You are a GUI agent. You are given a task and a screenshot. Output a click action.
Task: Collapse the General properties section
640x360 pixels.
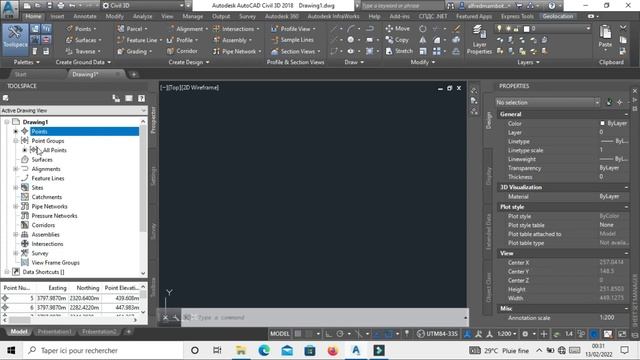pos(626,114)
